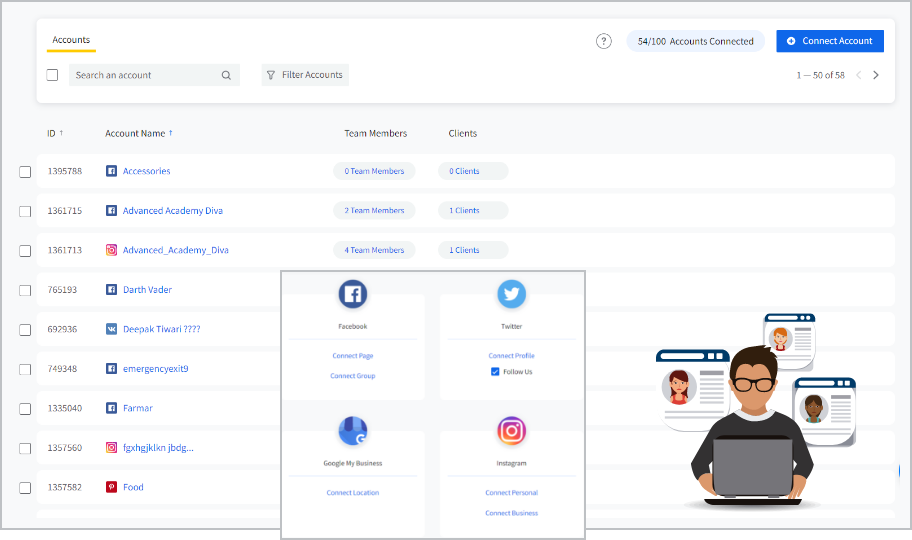Click the Instagram icon next to fgxhgjklkn jbdg

(x=111, y=448)
